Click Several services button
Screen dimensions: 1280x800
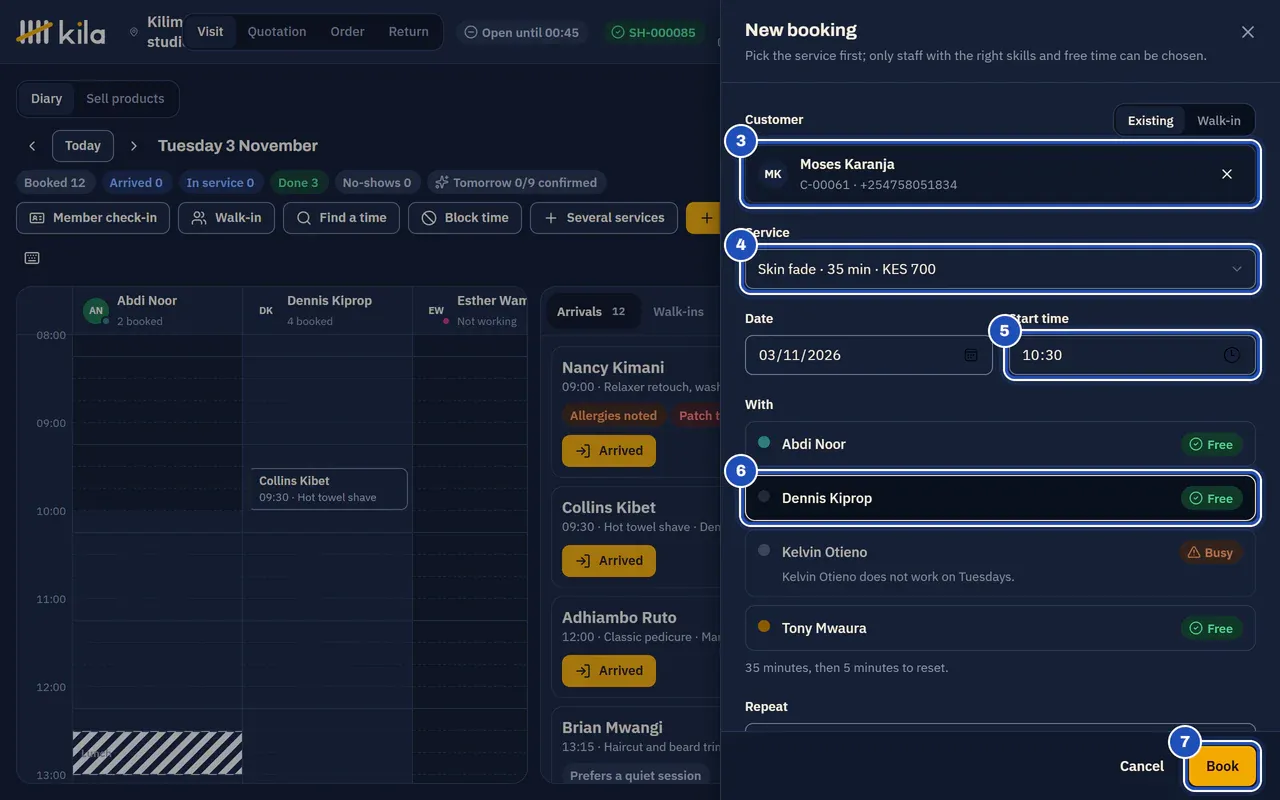coord(604,218)
